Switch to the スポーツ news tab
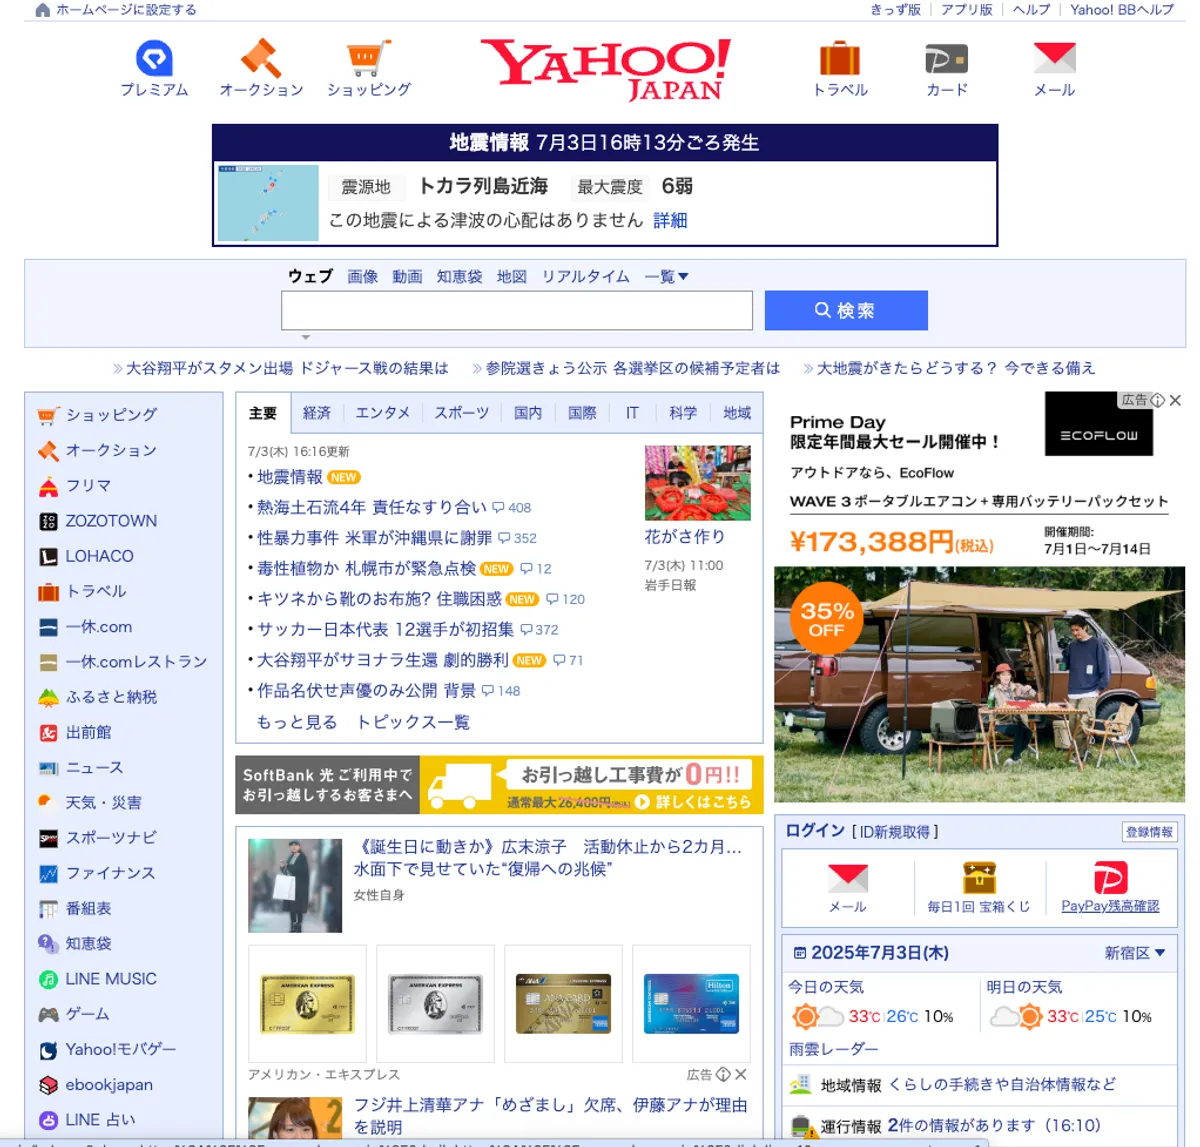1200x1147 pixels. tap(462, 413)
